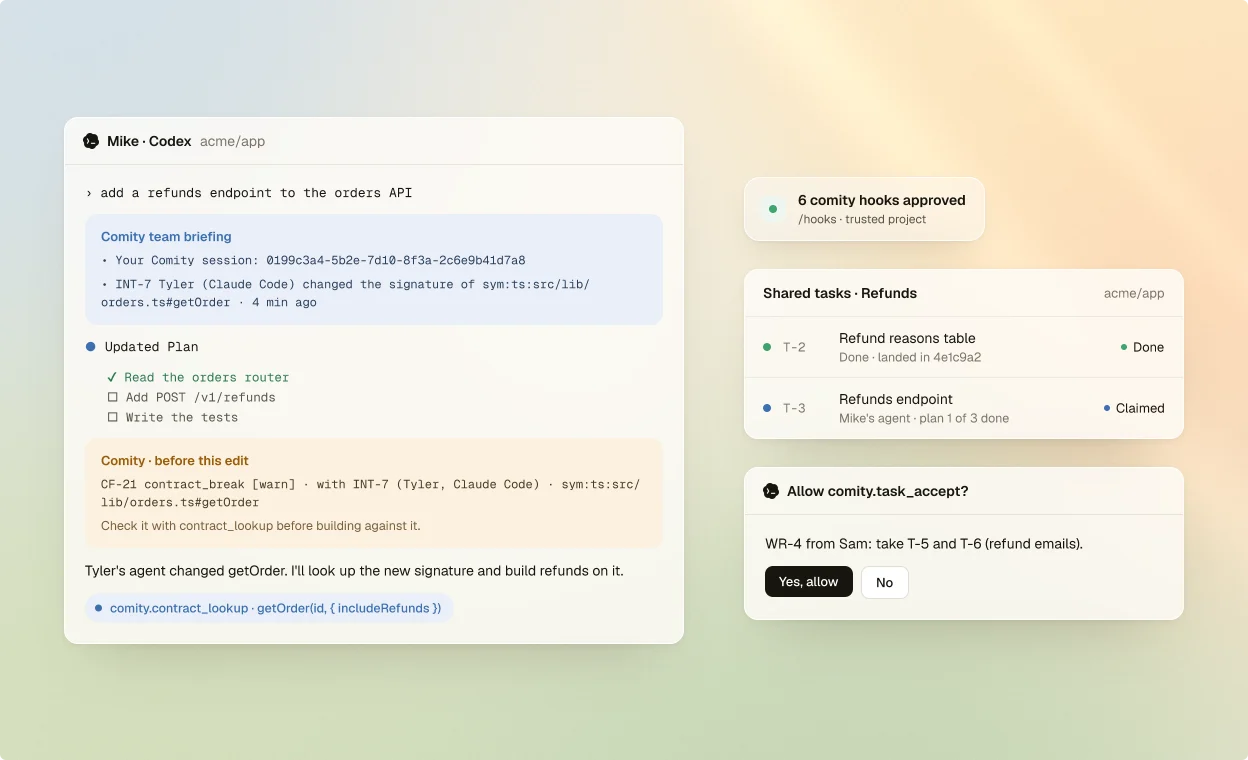Click the Comity · before this edit heading
The image size is (1248, 760).
(175, 461)
